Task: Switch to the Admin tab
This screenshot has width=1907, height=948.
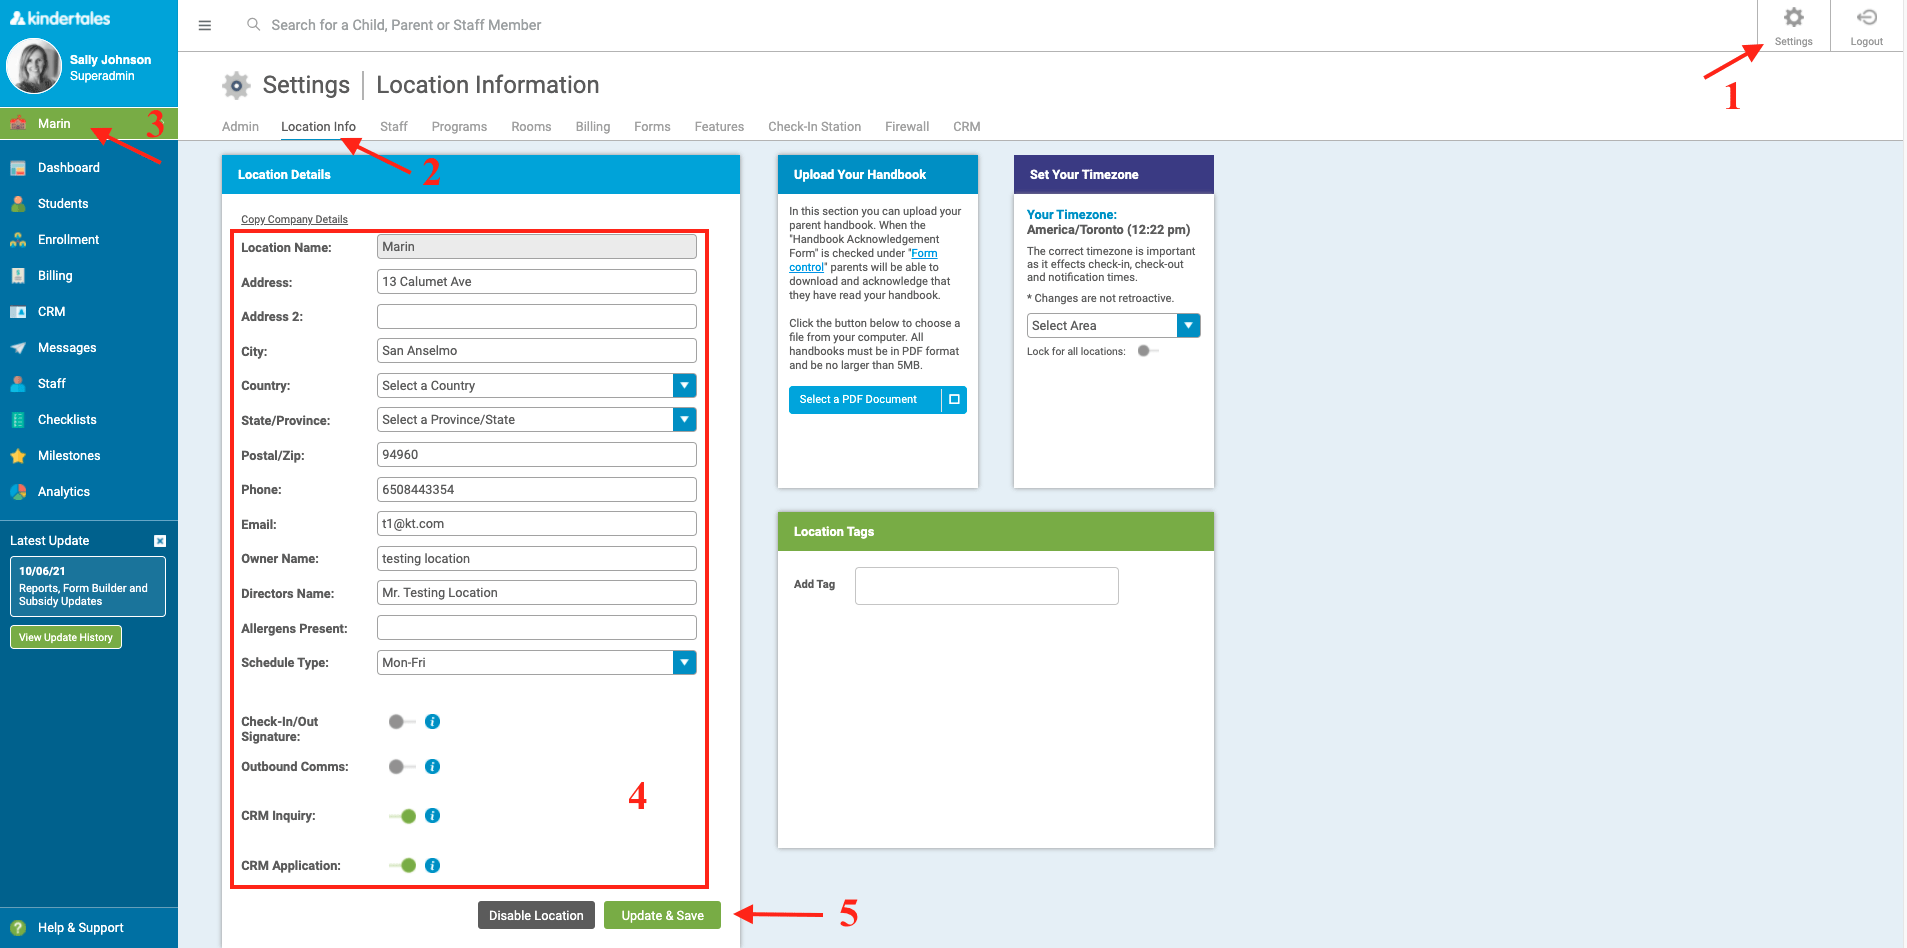Action: [x=240, y=127]
